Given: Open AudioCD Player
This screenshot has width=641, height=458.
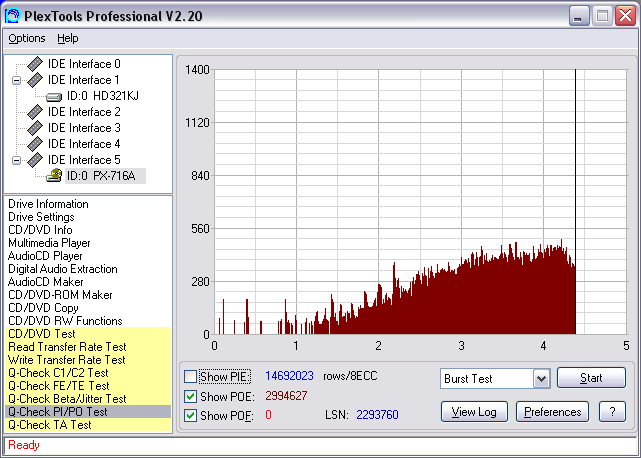Looking at the screenshot, I should 45,256.
